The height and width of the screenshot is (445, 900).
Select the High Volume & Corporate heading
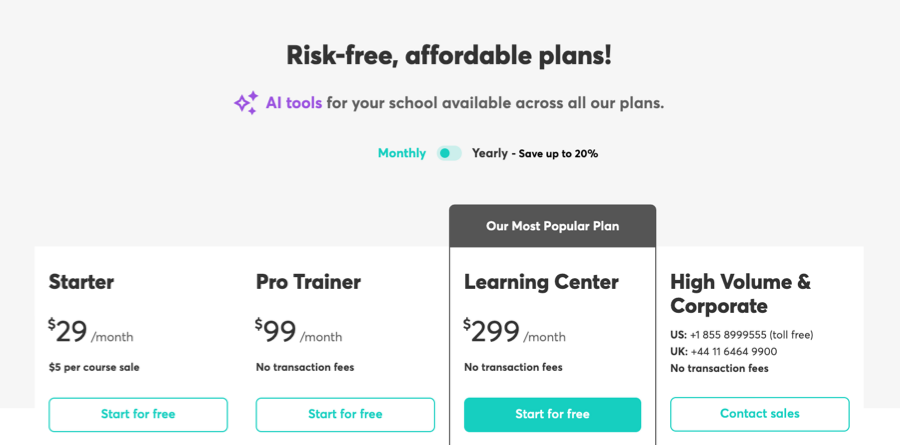tap(740, 293)
